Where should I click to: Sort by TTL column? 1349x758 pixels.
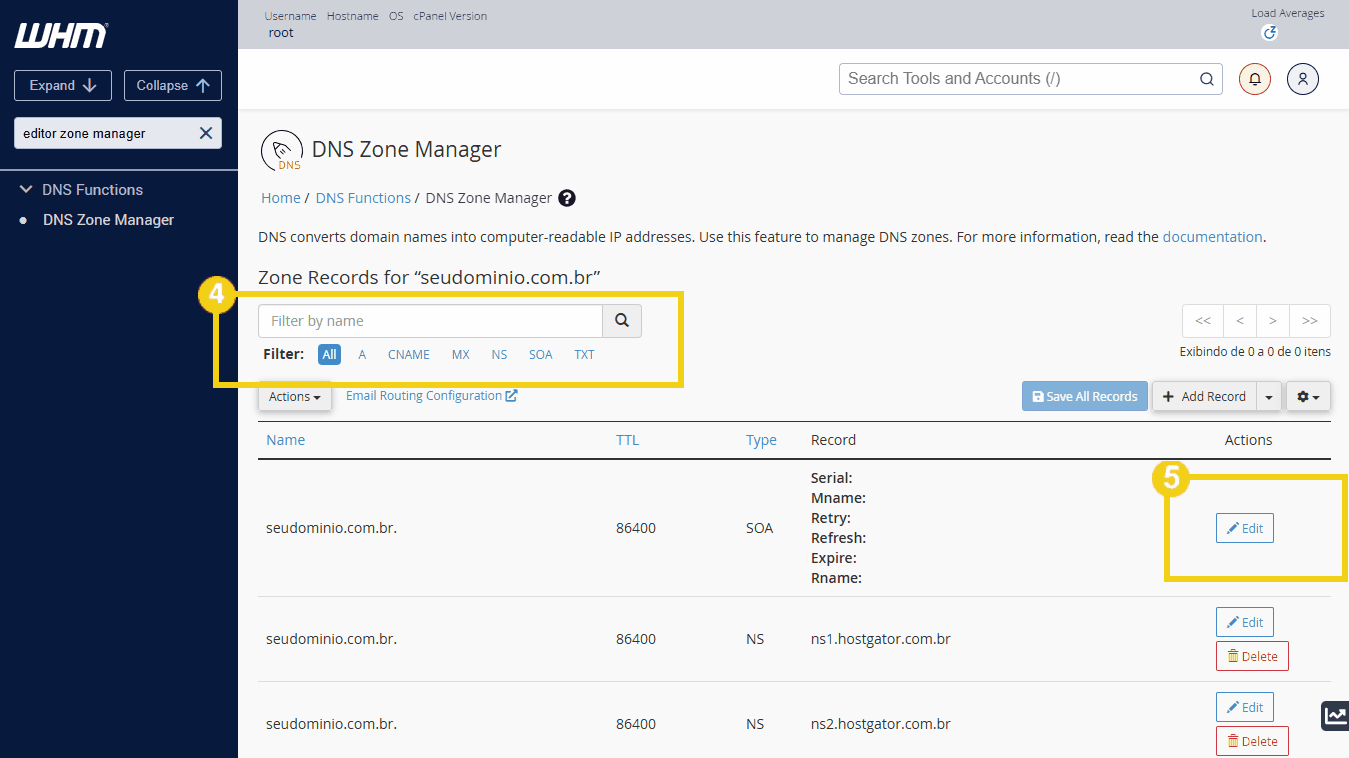point(627,440)
